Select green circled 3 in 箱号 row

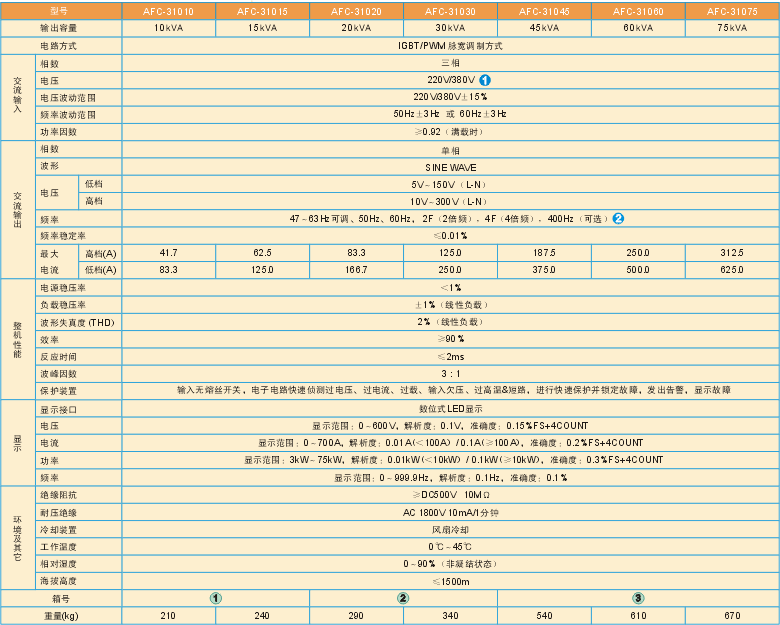point(638,598)
